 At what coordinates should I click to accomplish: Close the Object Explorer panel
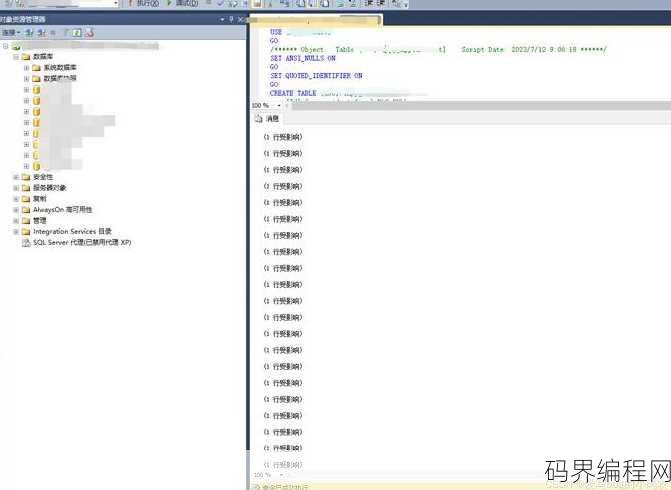[240, 19]
